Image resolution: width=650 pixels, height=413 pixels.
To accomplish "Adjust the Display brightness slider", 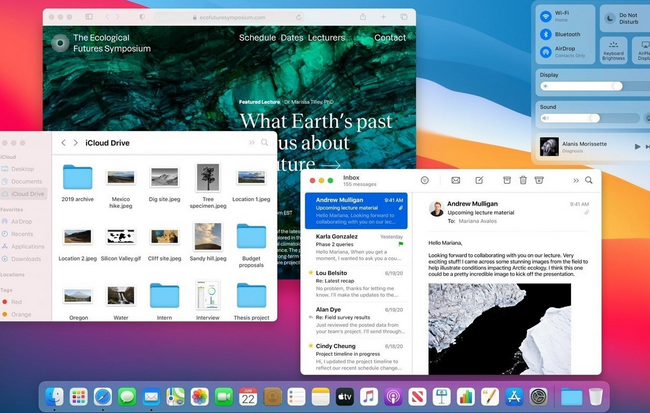I will click(595, 86).
